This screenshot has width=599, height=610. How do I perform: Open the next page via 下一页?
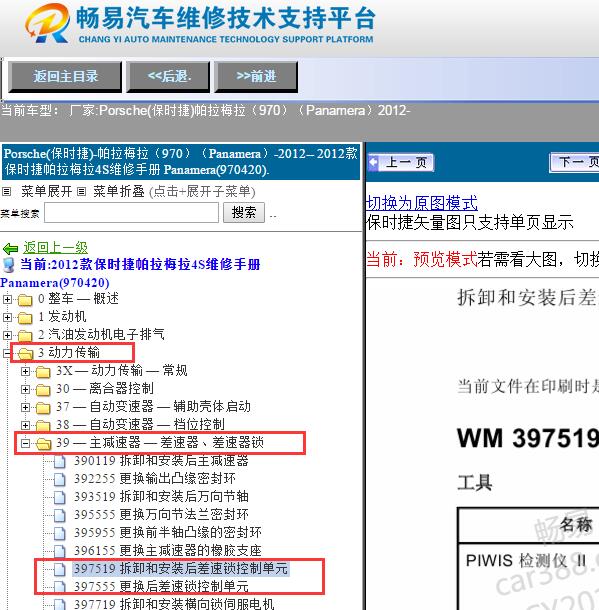575,162
